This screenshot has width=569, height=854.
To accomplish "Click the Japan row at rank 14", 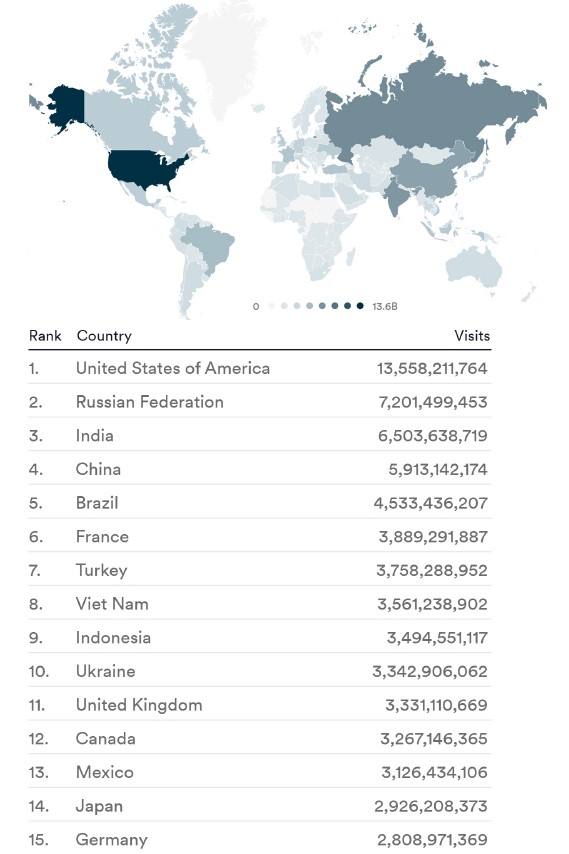I will [260, 806].
